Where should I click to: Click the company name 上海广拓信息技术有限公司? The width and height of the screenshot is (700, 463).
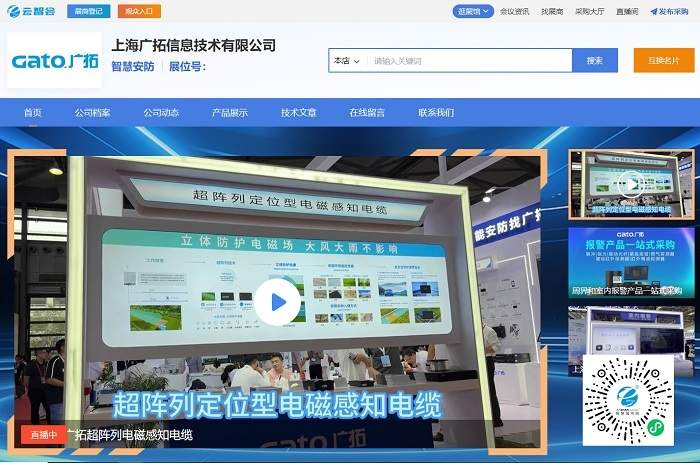point(193,45)
